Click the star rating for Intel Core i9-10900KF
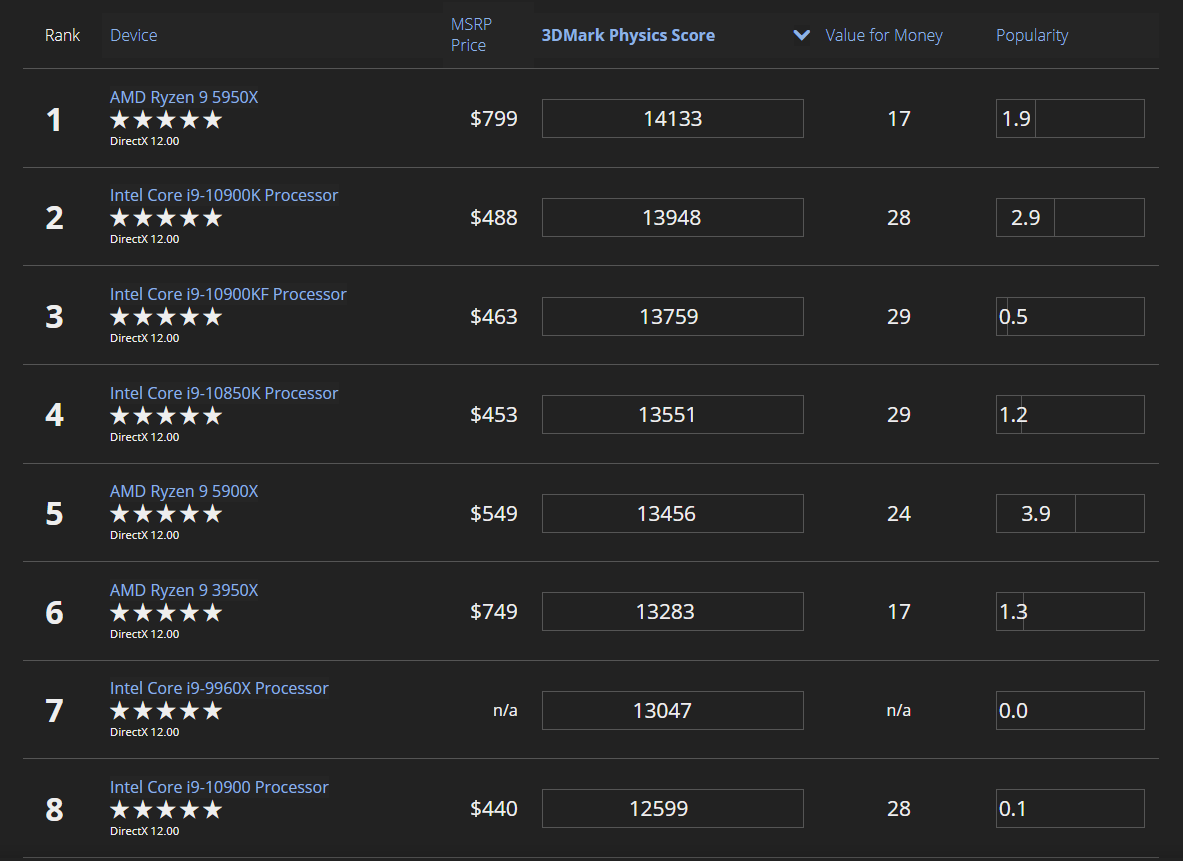The image size is (1183, 861). click(x=166, y=317)
